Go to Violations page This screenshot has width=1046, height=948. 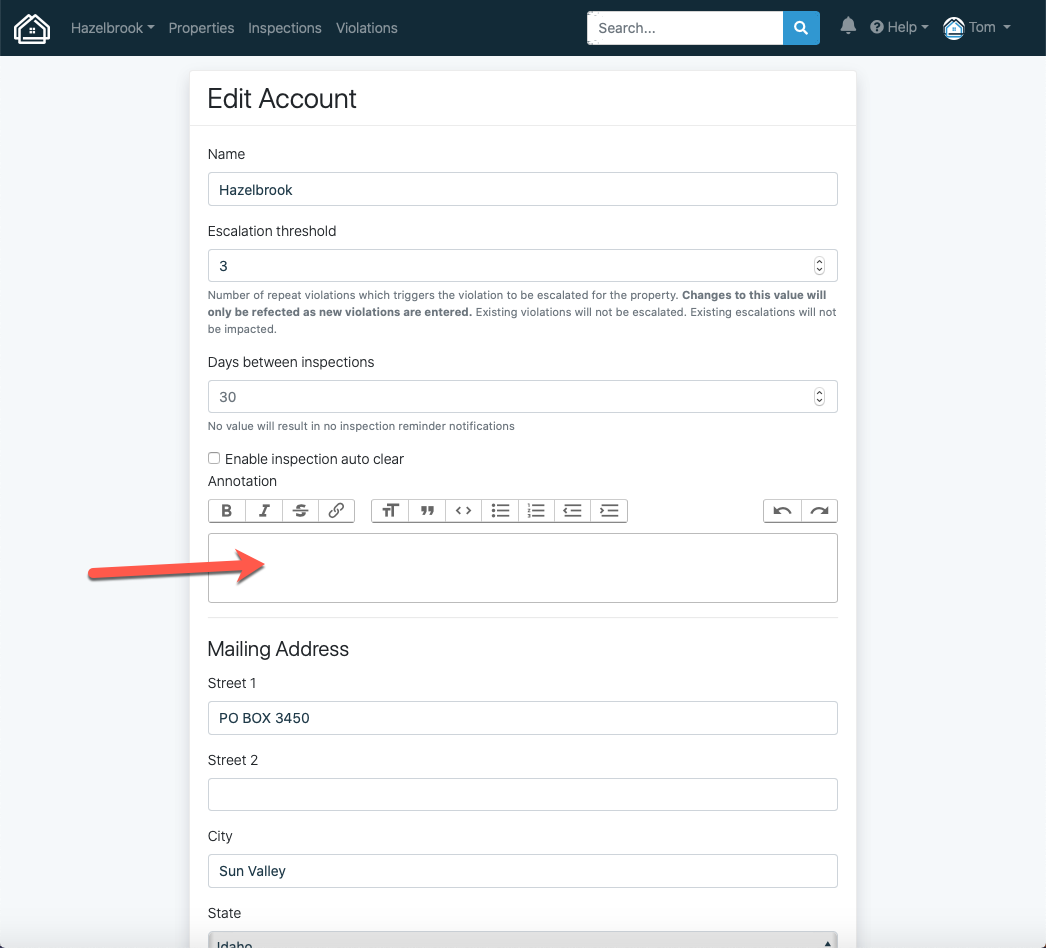[367, 28]
